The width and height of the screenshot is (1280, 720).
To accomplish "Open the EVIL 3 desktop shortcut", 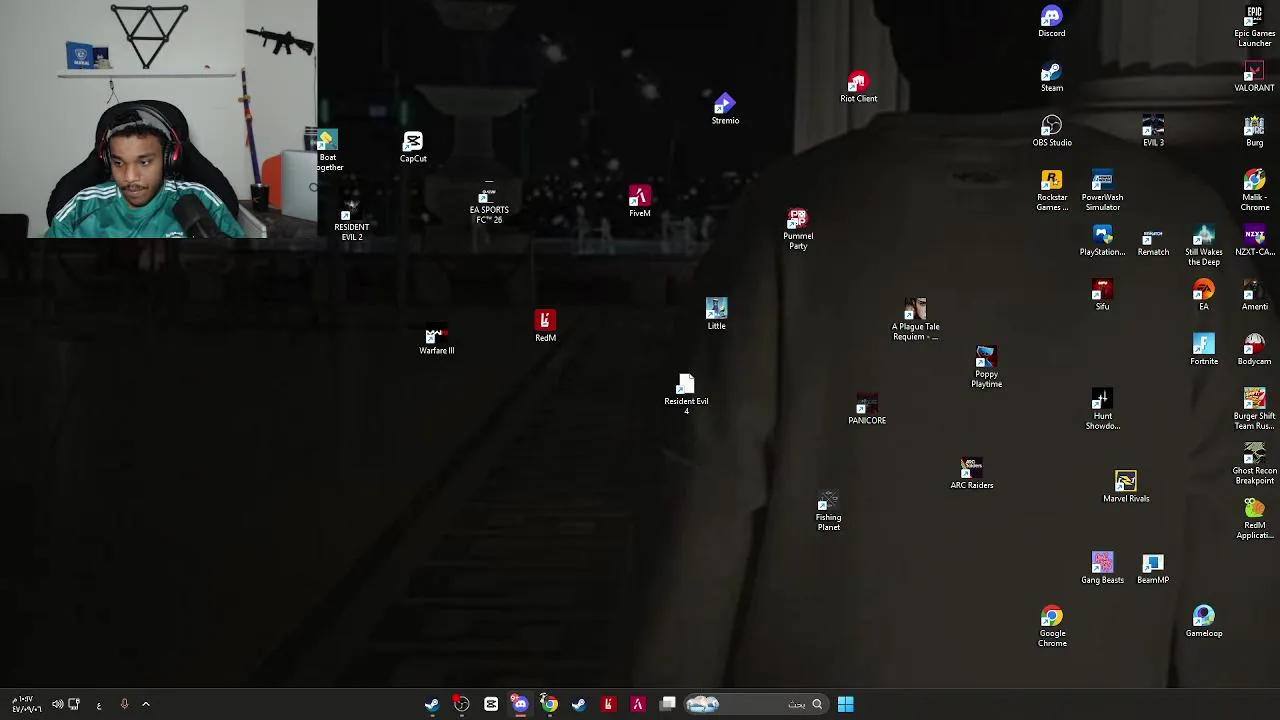I will pyautogui.click(x=1153, y=131).
